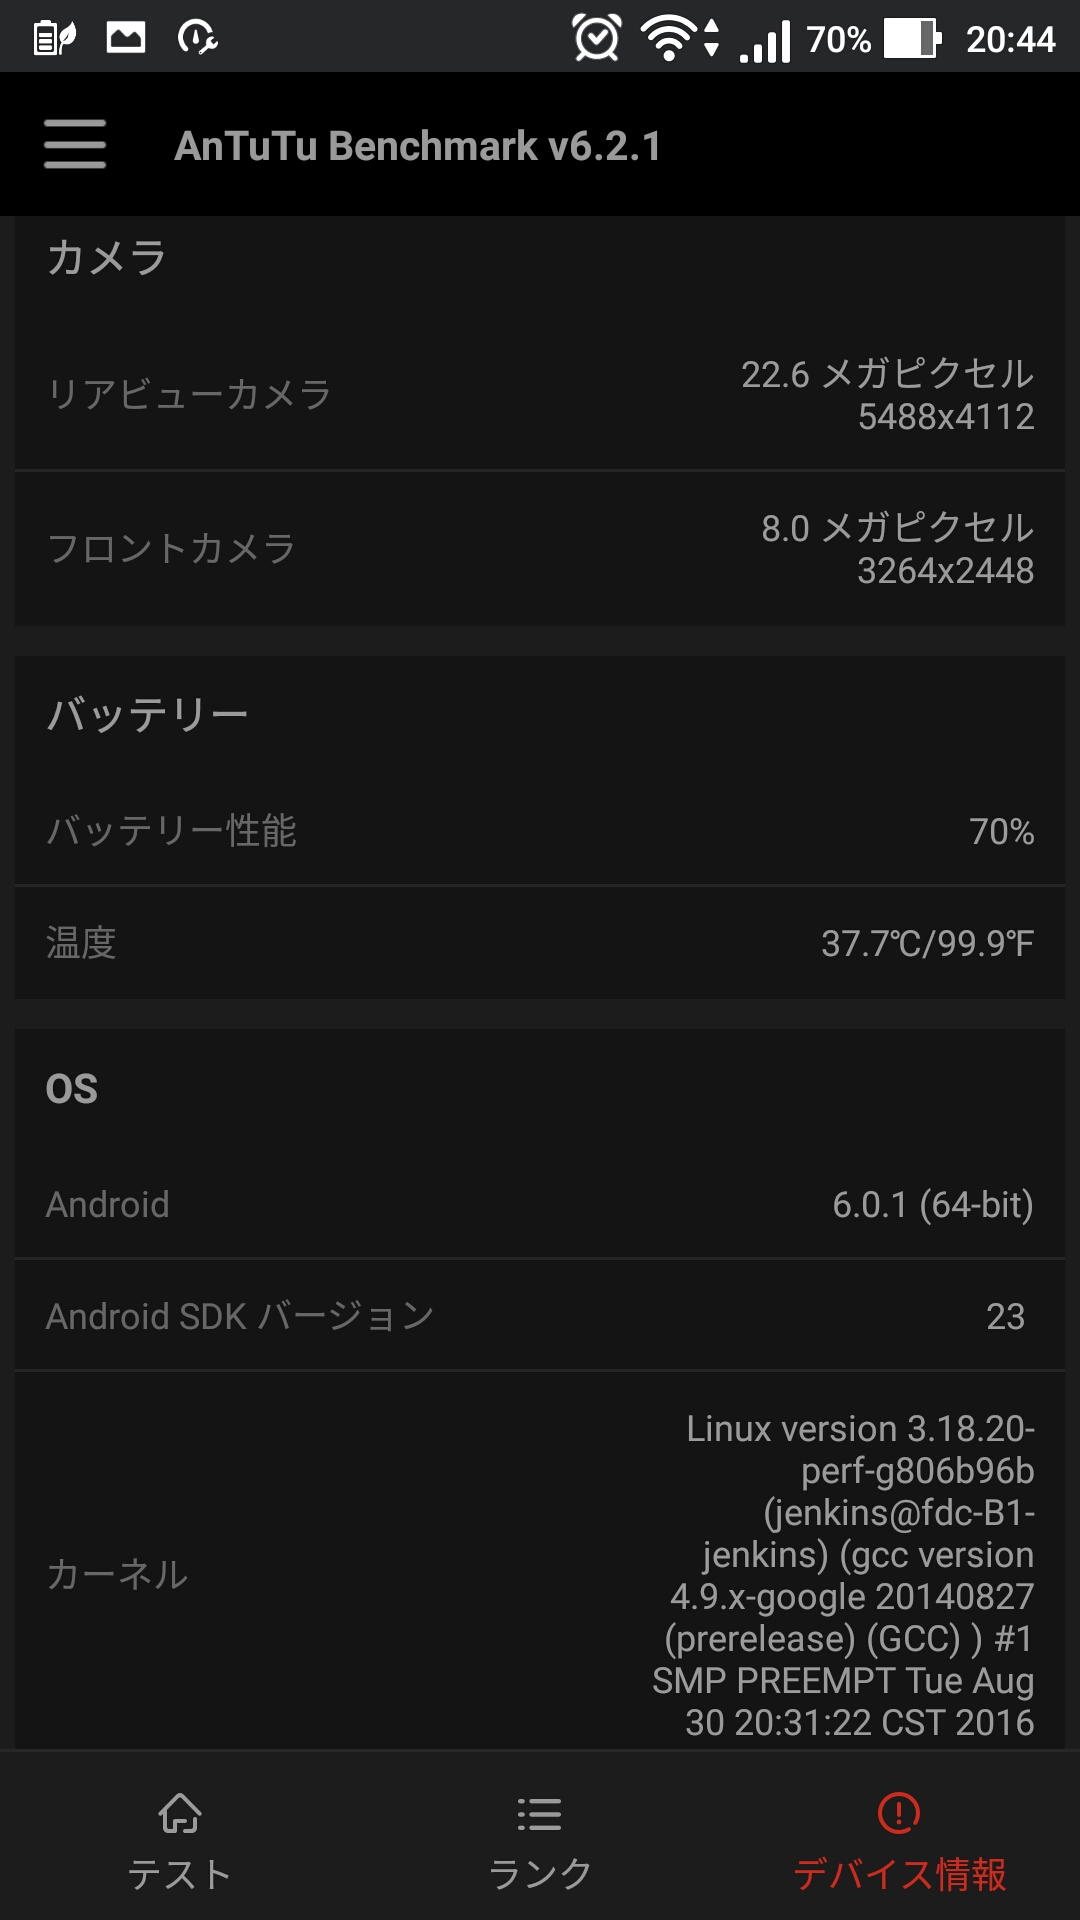
Task: Tap the battery saver leaf icon
Action: tap(55, 38)
